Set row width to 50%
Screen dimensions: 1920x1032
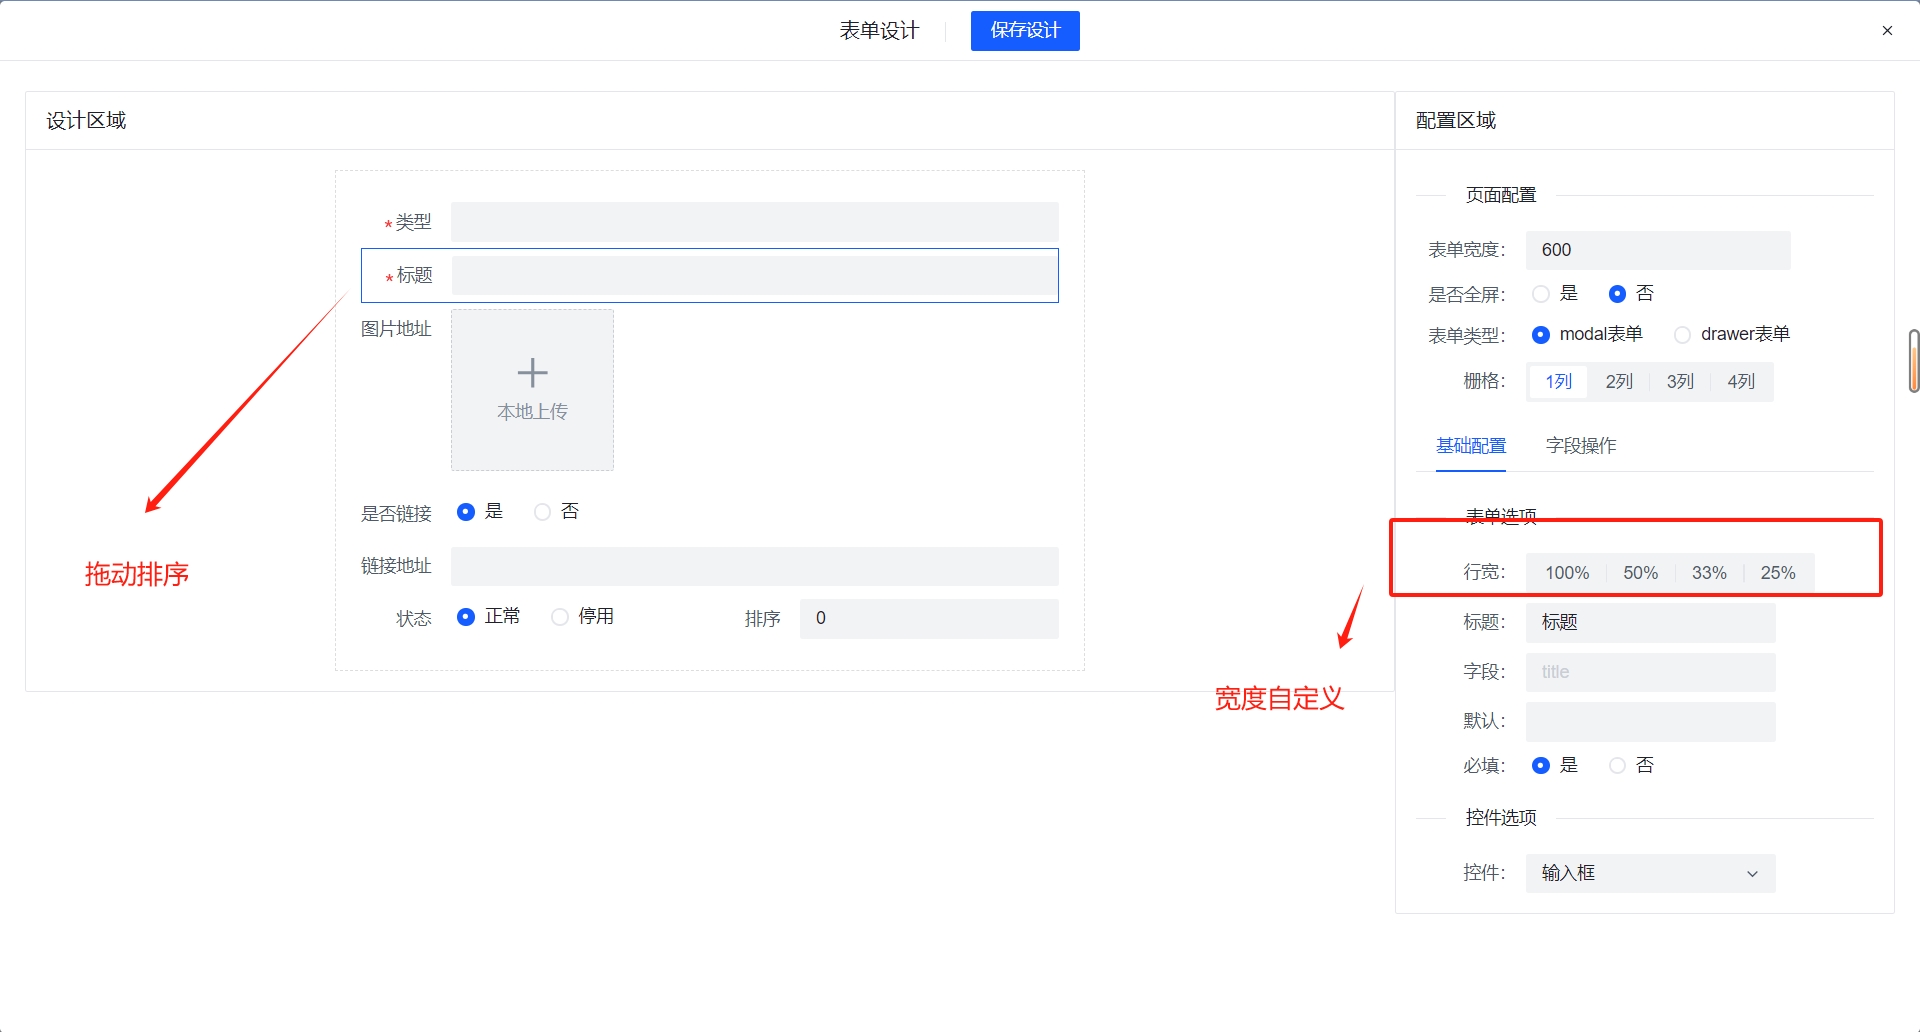1640,573
